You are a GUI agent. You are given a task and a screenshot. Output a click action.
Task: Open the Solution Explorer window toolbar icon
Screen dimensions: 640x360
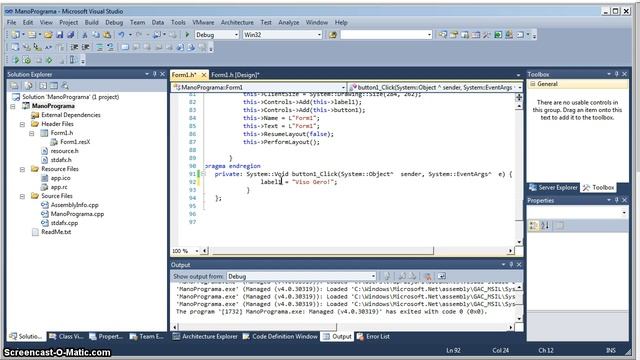[x=443, y=35]
